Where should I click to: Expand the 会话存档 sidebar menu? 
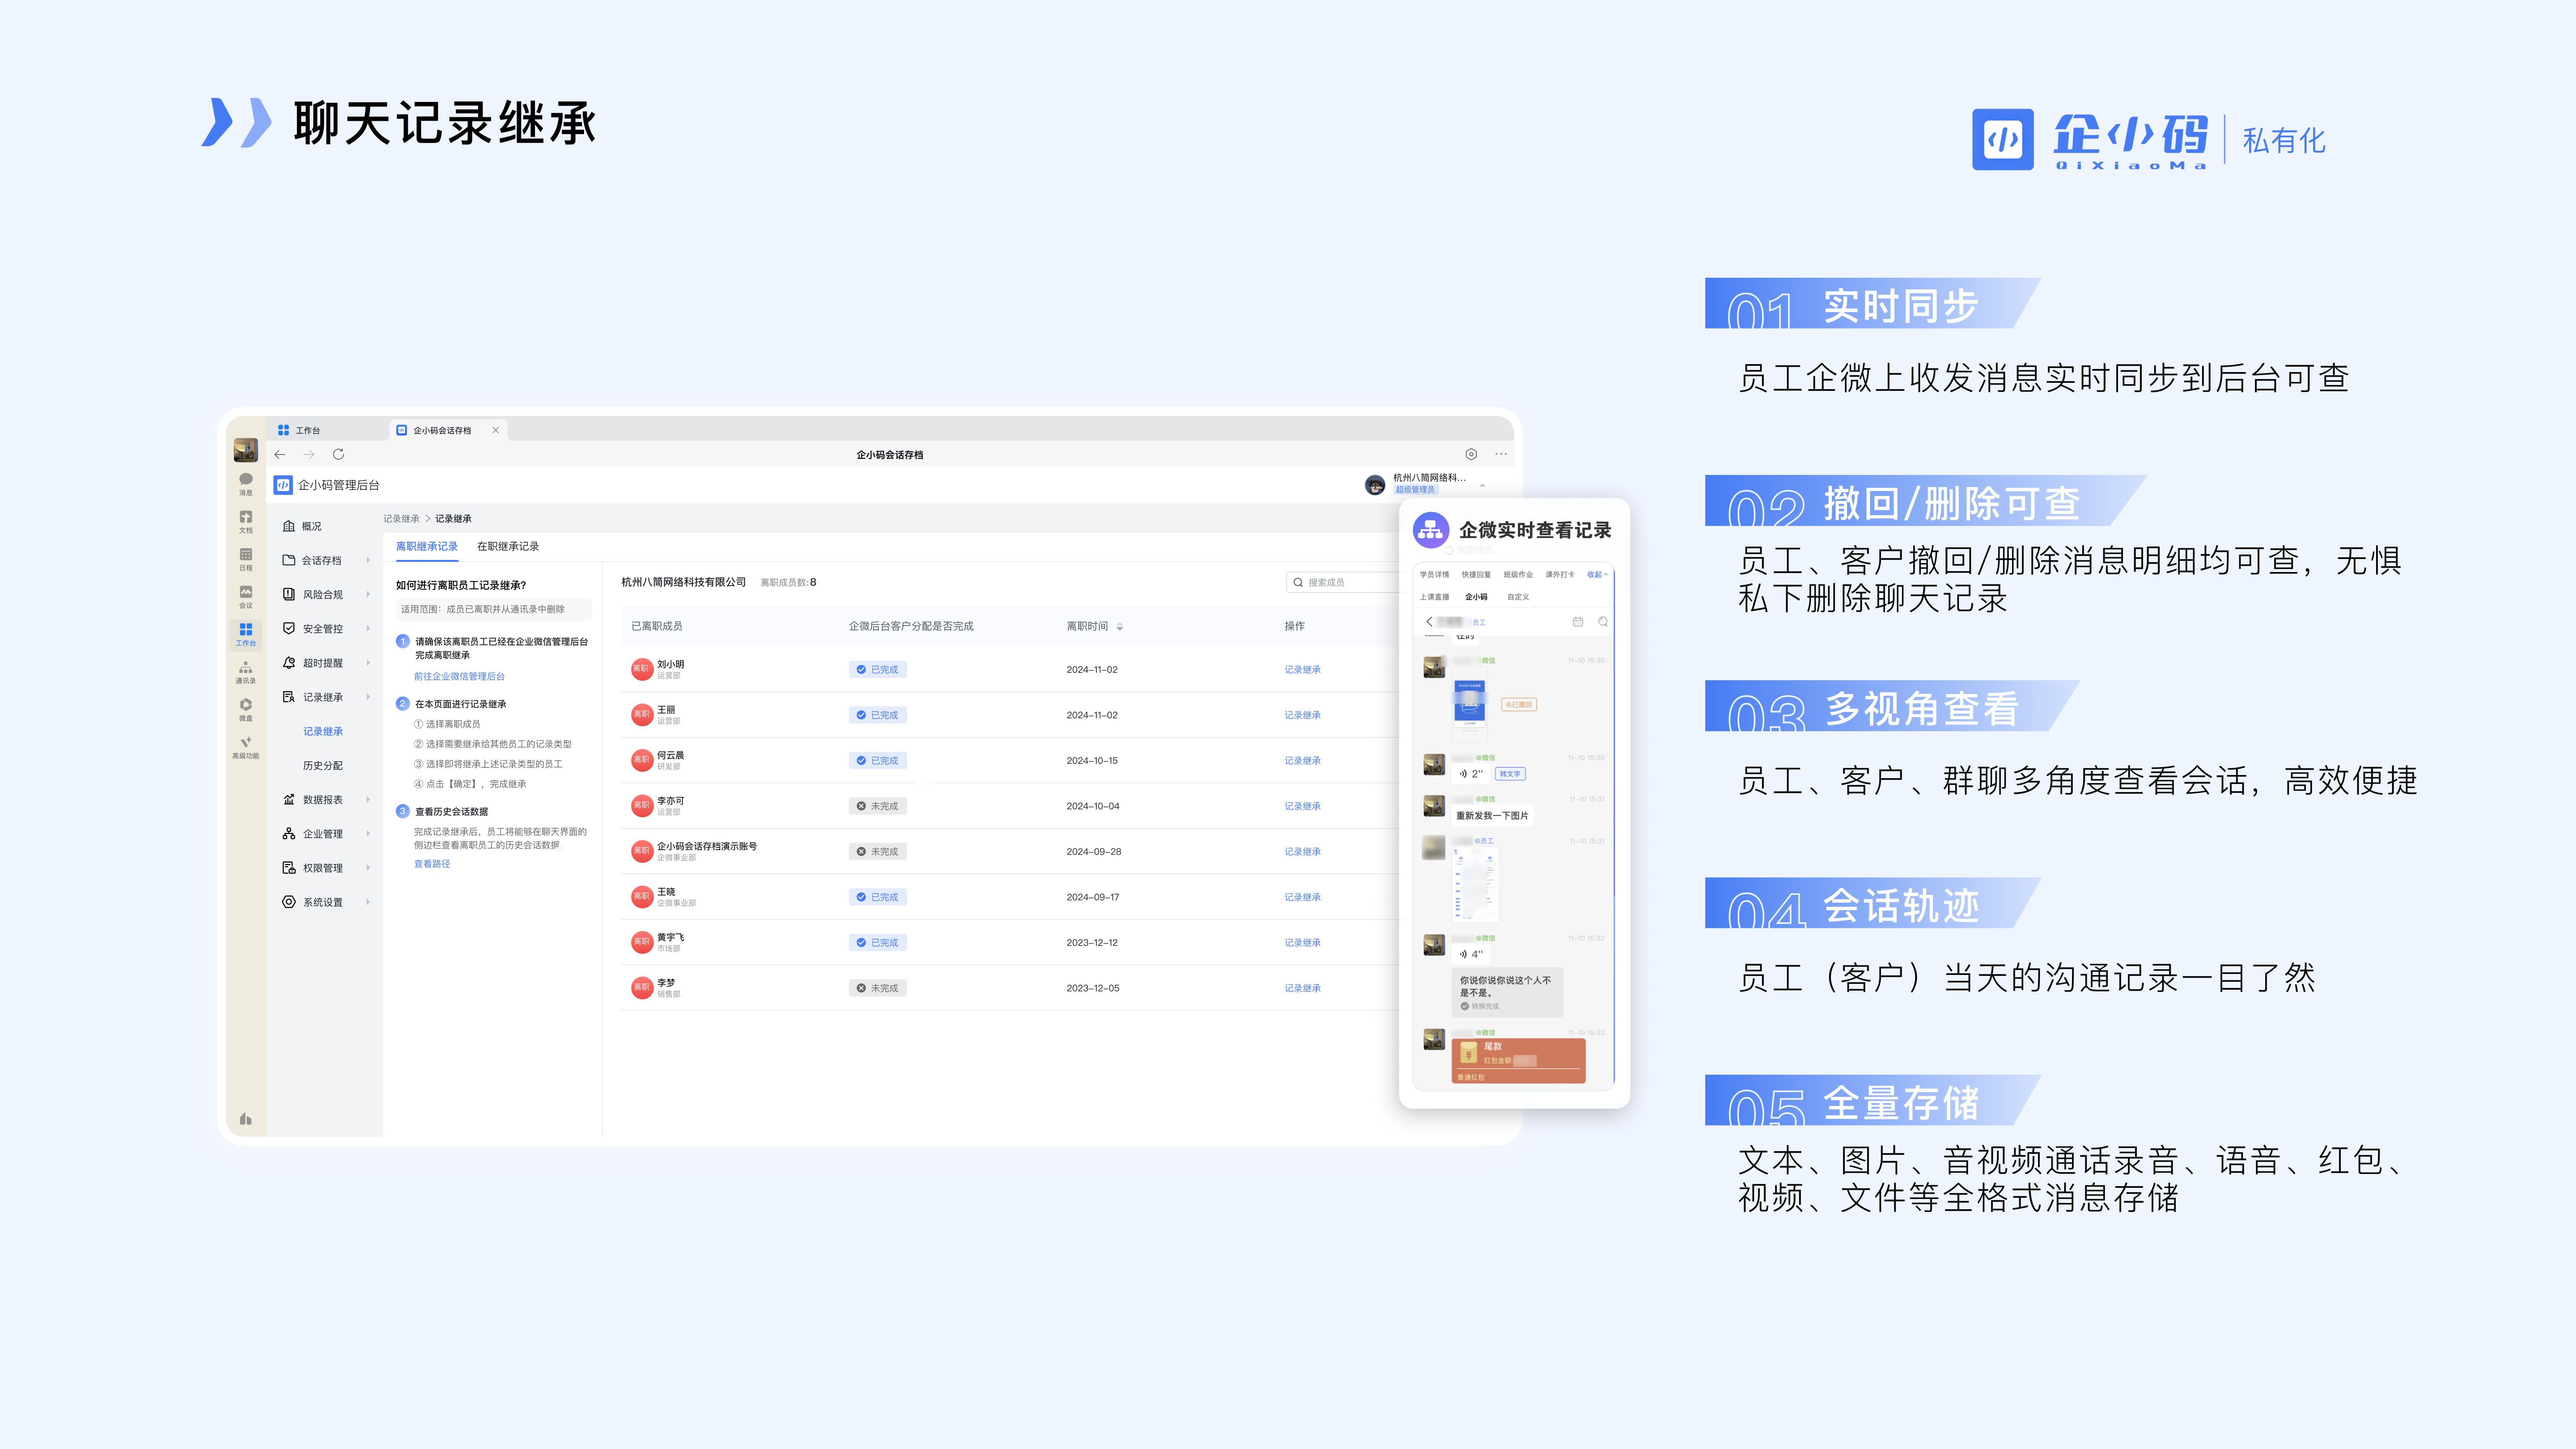[x=326, y=560]
